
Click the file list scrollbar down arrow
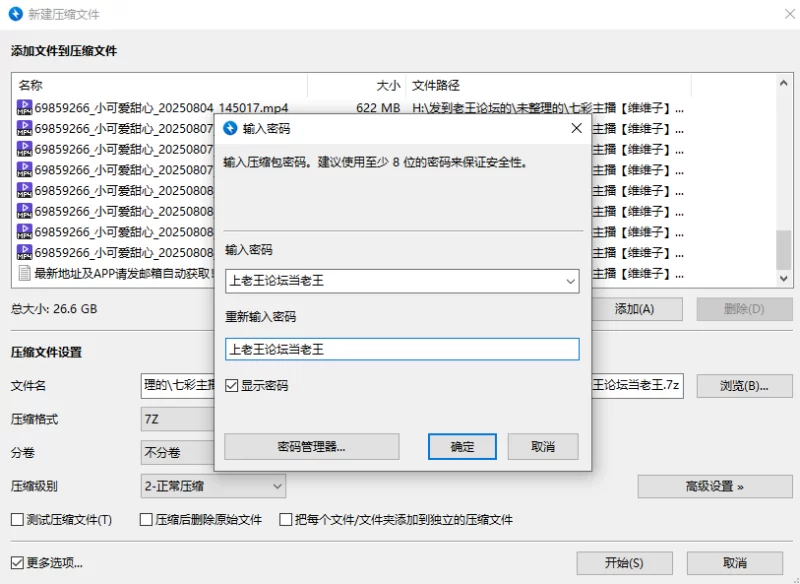[784, 278]
